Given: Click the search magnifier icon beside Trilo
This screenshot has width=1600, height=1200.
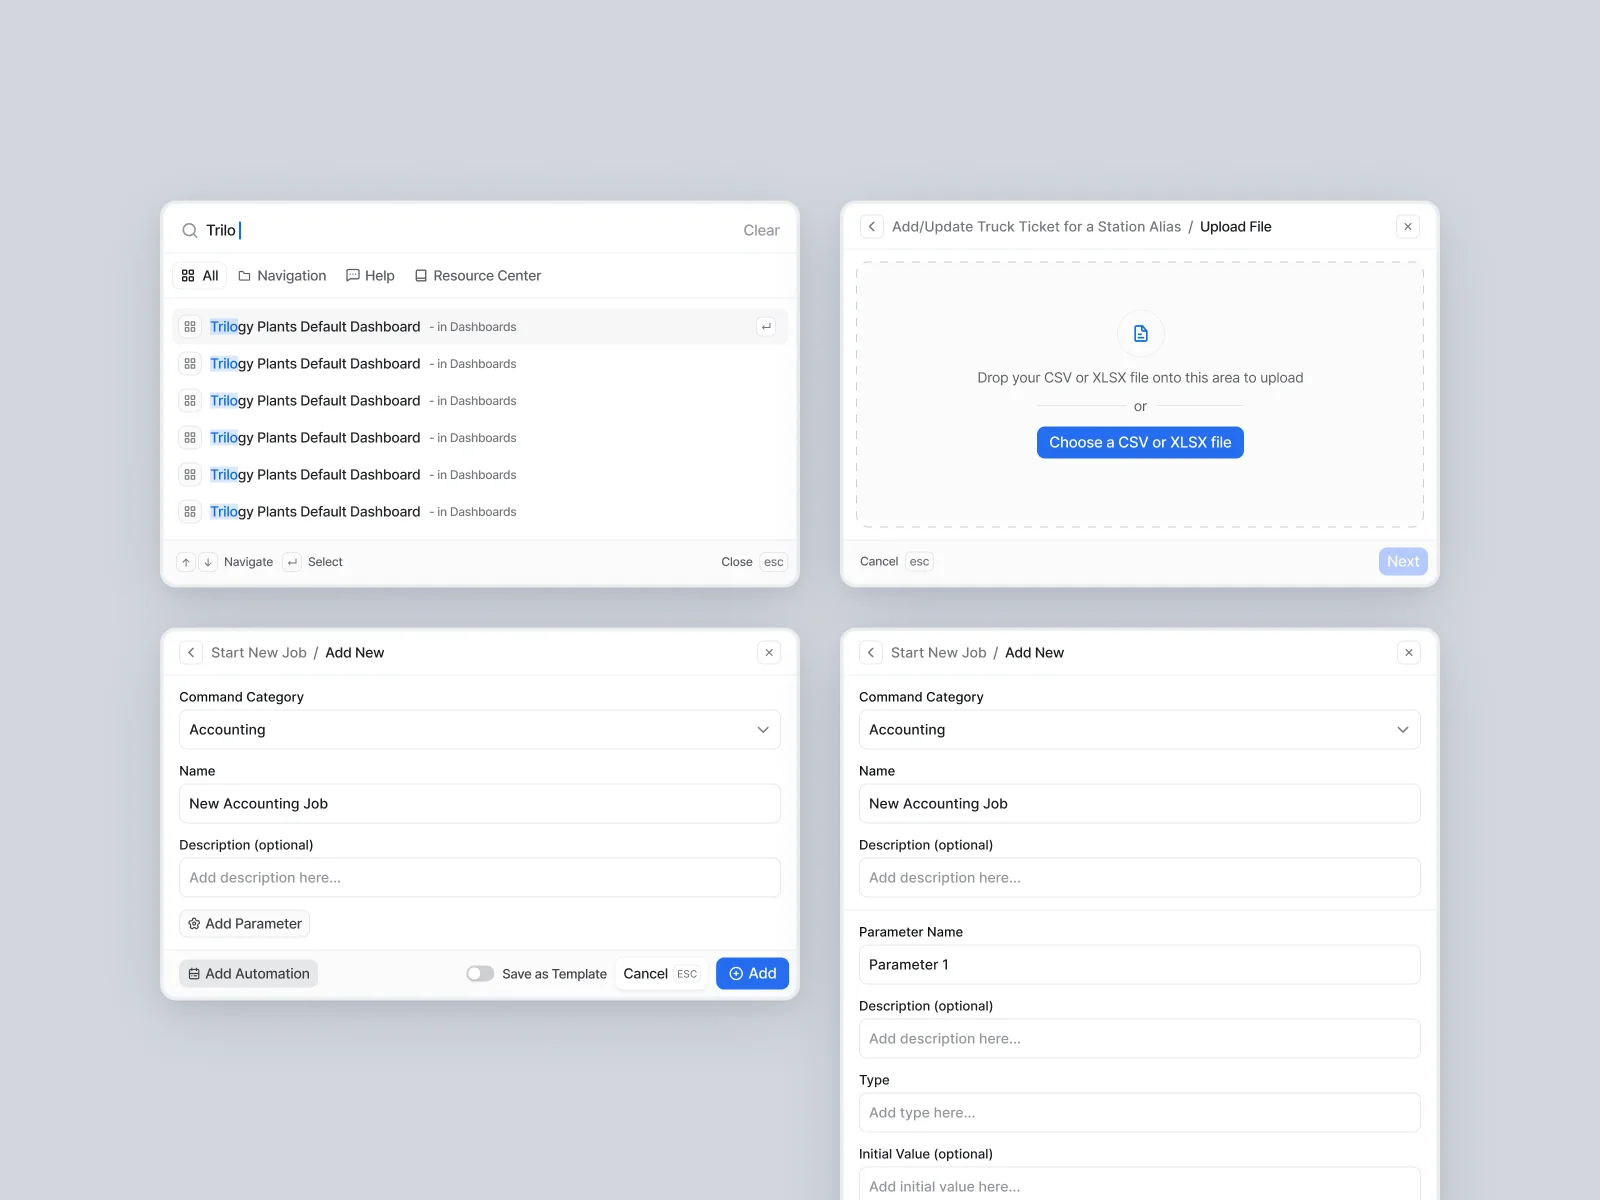Looking at the screenshot, I should (x=189, y=231).
